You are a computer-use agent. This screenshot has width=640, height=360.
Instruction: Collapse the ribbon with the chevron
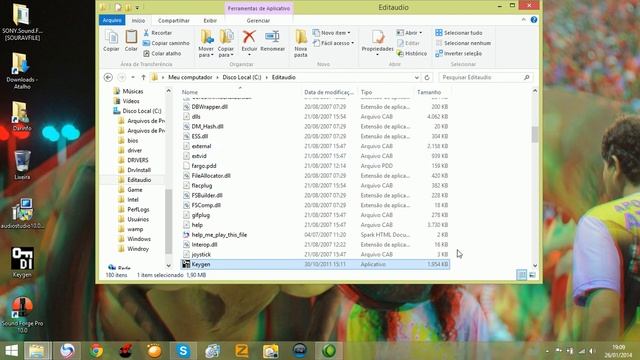point(524,20)
